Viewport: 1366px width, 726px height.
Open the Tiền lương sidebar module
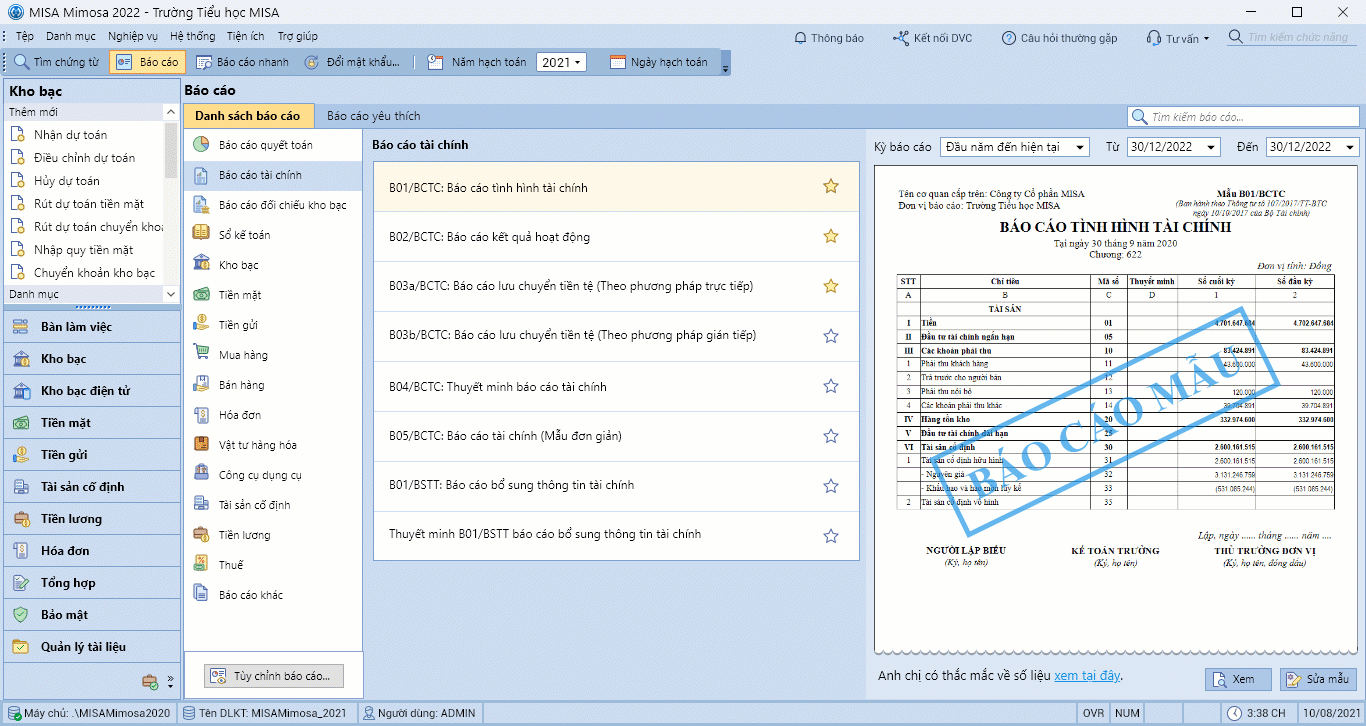click(x=71, y=519)
